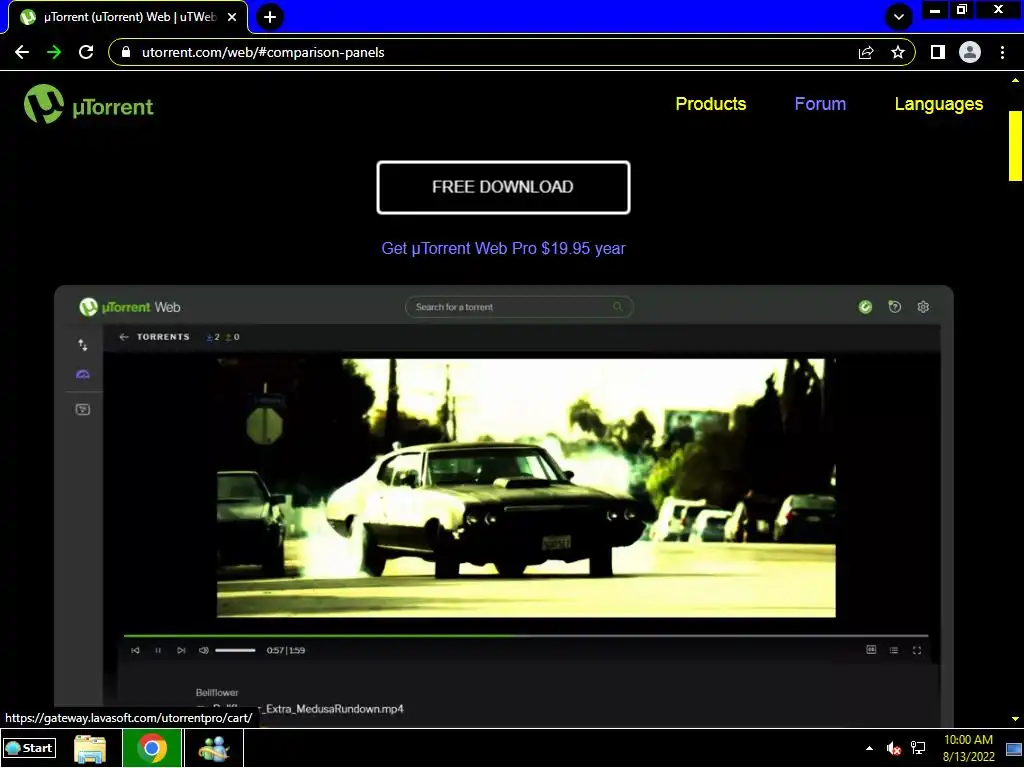Click back arrow next to TORRENTS
The image size is (1024, 768).
pos(124,337)
